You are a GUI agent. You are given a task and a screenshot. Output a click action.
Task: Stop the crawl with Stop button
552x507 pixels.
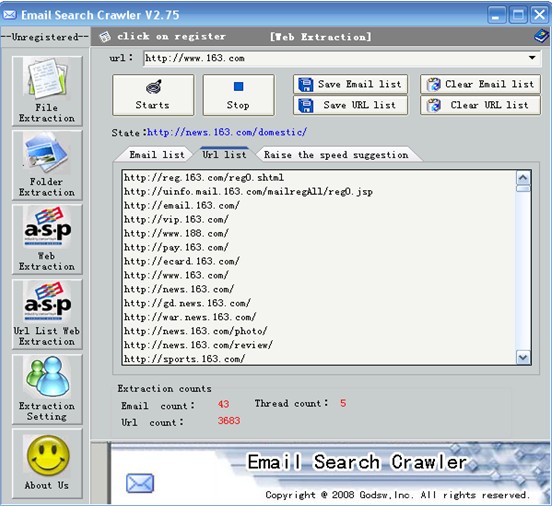coord(238,95)
